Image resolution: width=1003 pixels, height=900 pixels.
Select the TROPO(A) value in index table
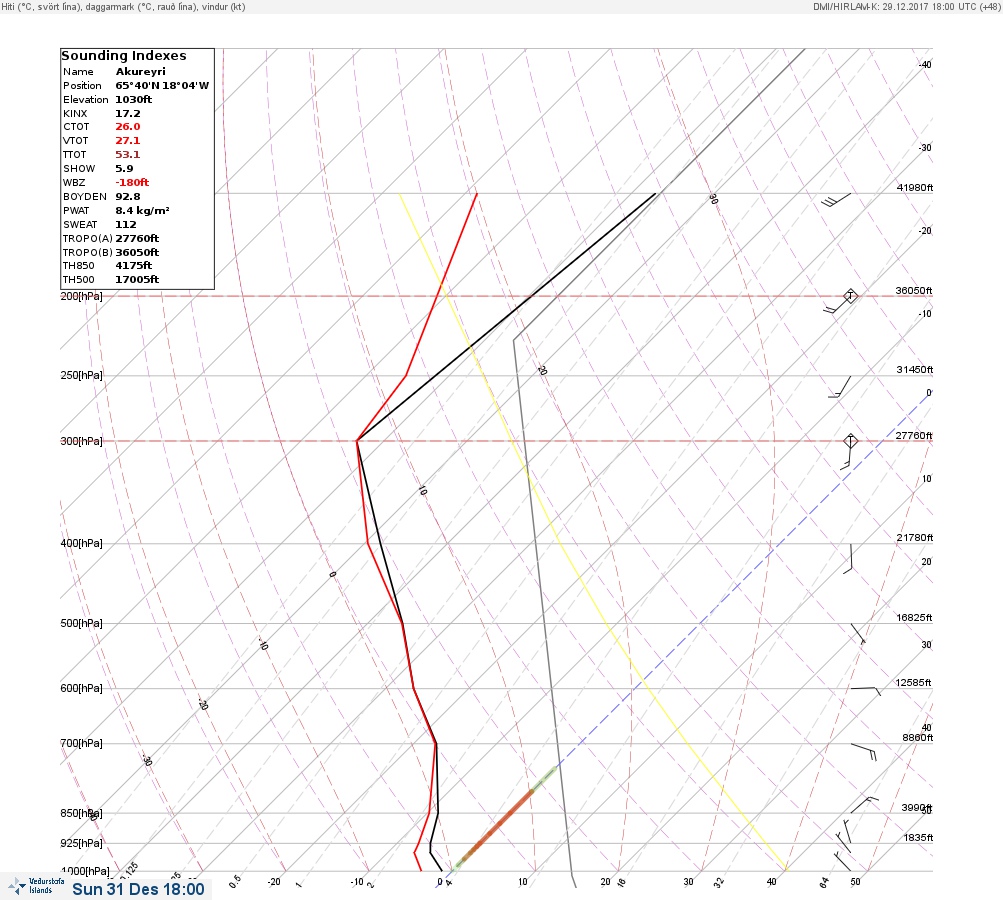point(137,239)
